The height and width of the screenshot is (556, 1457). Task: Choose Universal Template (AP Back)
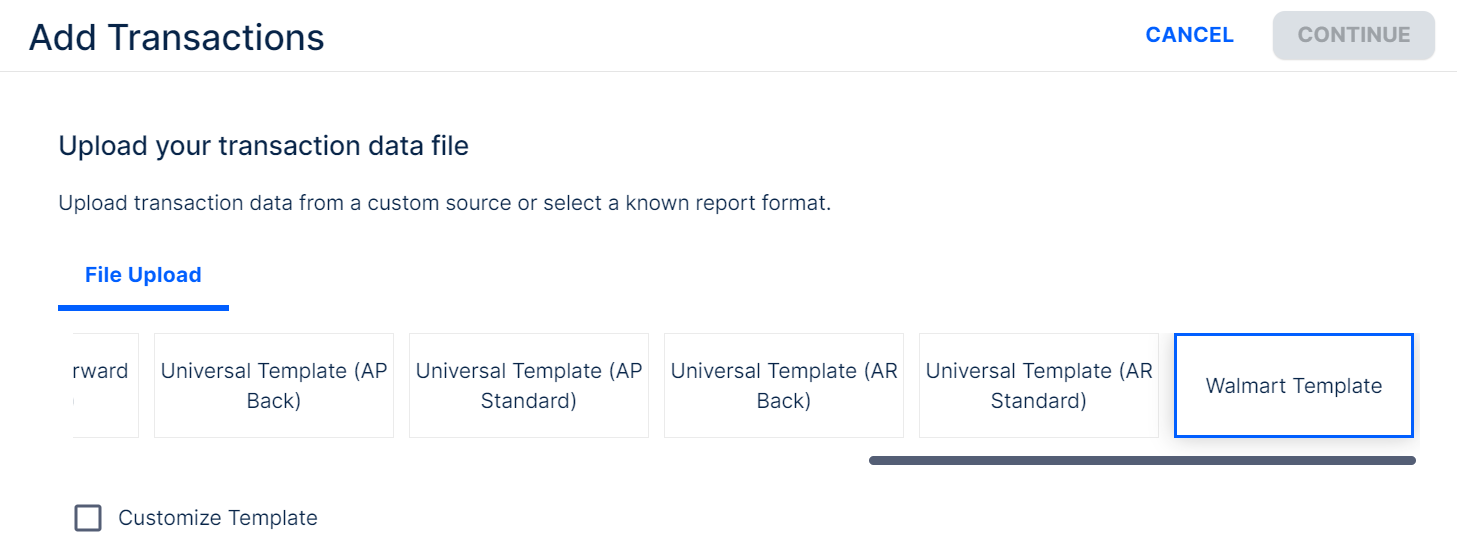tap(273, 386)
